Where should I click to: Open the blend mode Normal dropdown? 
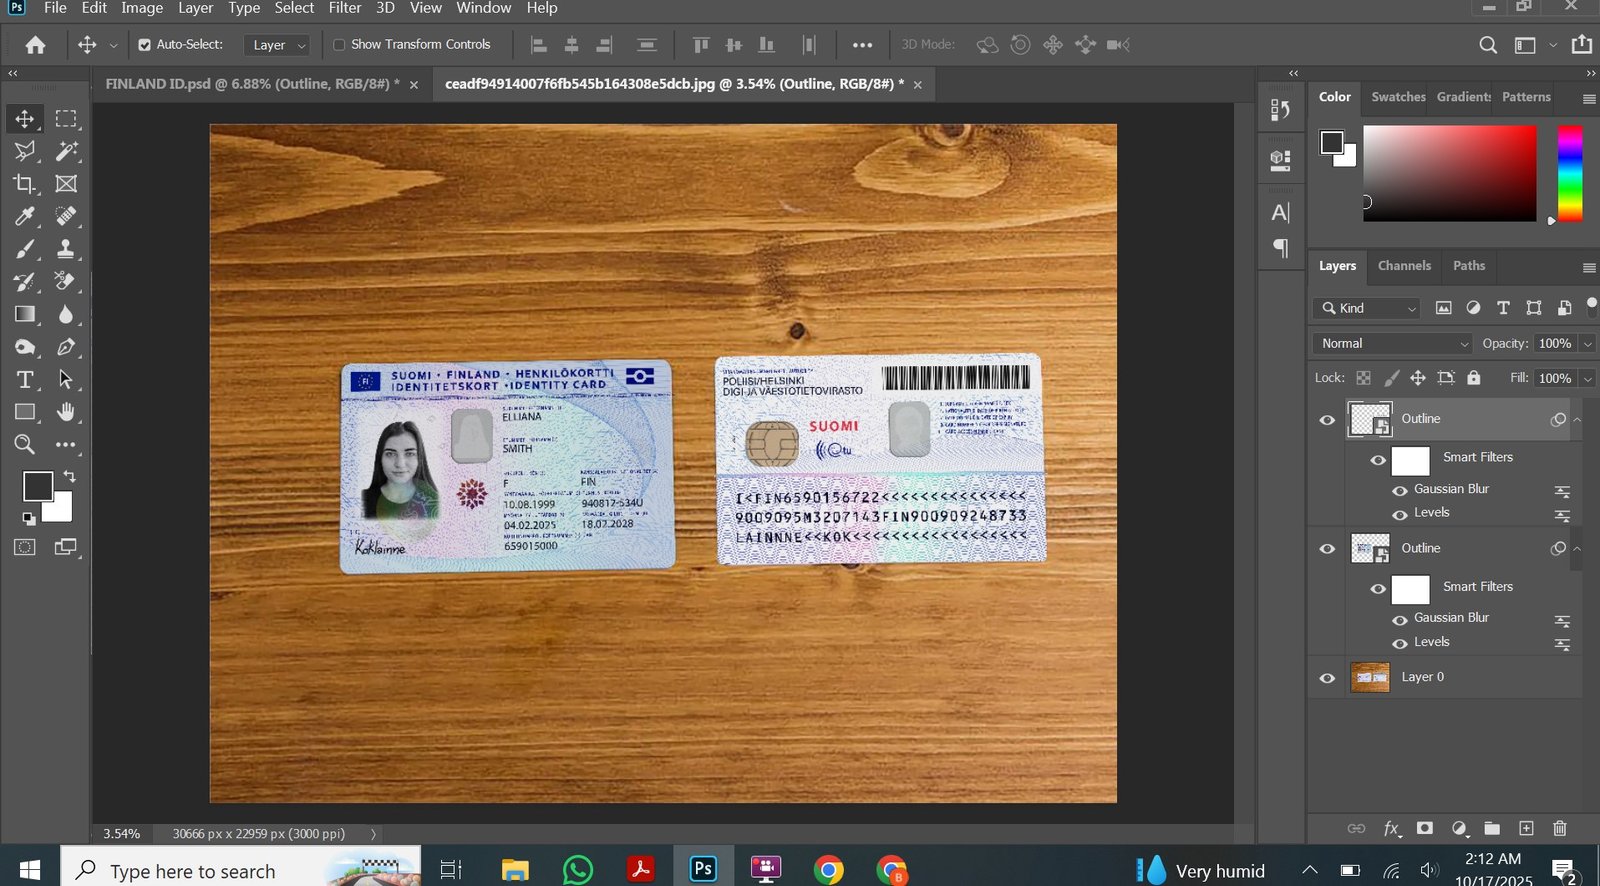click(x=1392, y=343)
